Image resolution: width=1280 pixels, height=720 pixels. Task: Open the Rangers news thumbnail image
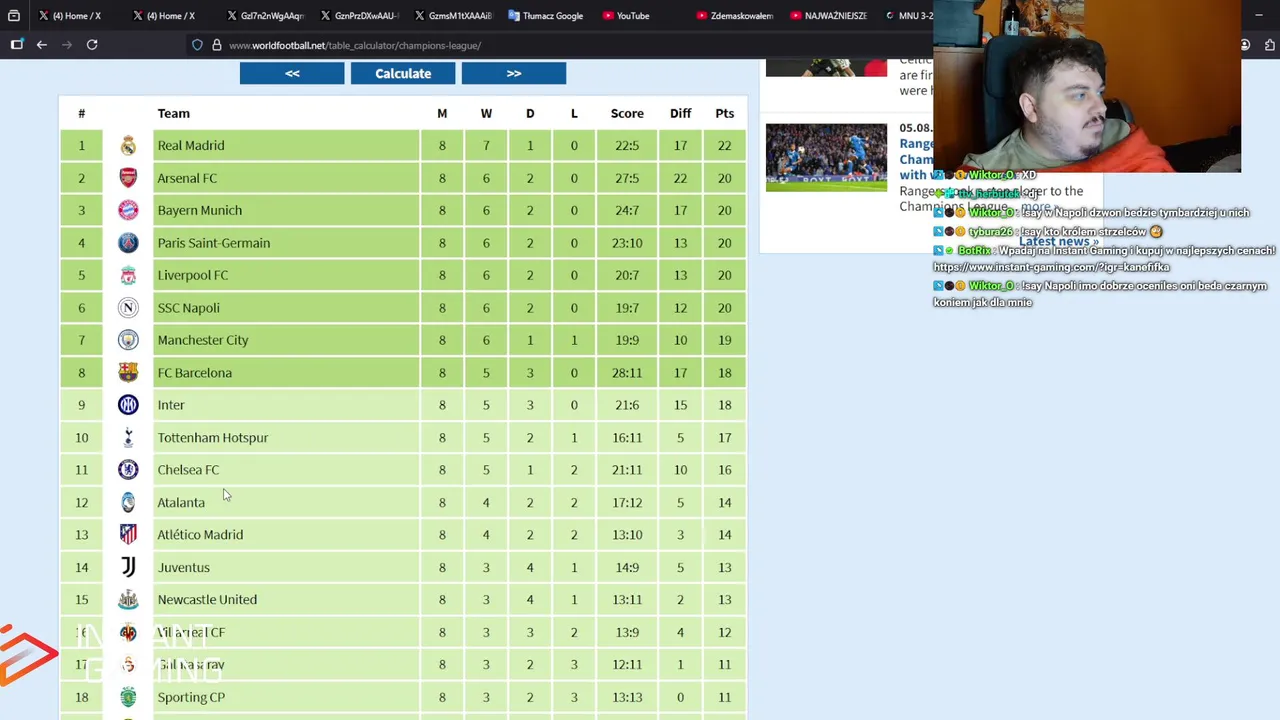click(826, 157)
